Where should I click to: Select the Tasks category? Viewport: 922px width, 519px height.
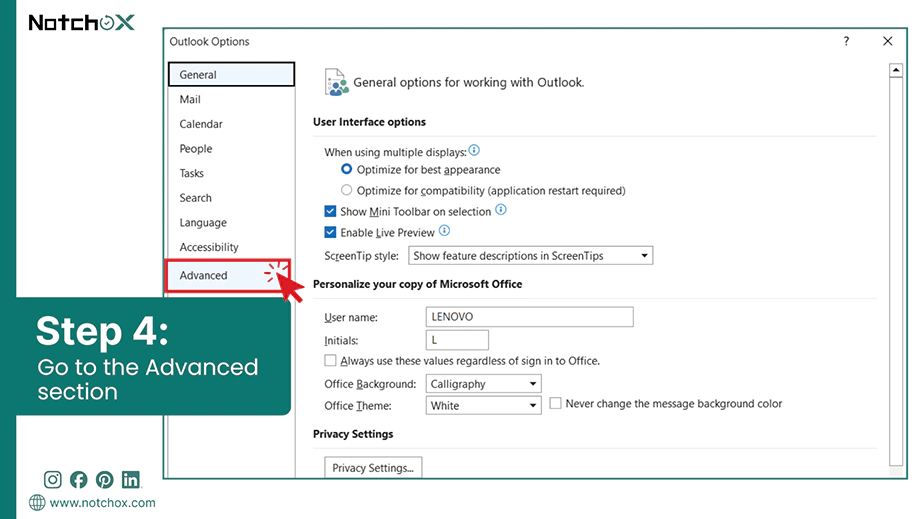point(231,173)
